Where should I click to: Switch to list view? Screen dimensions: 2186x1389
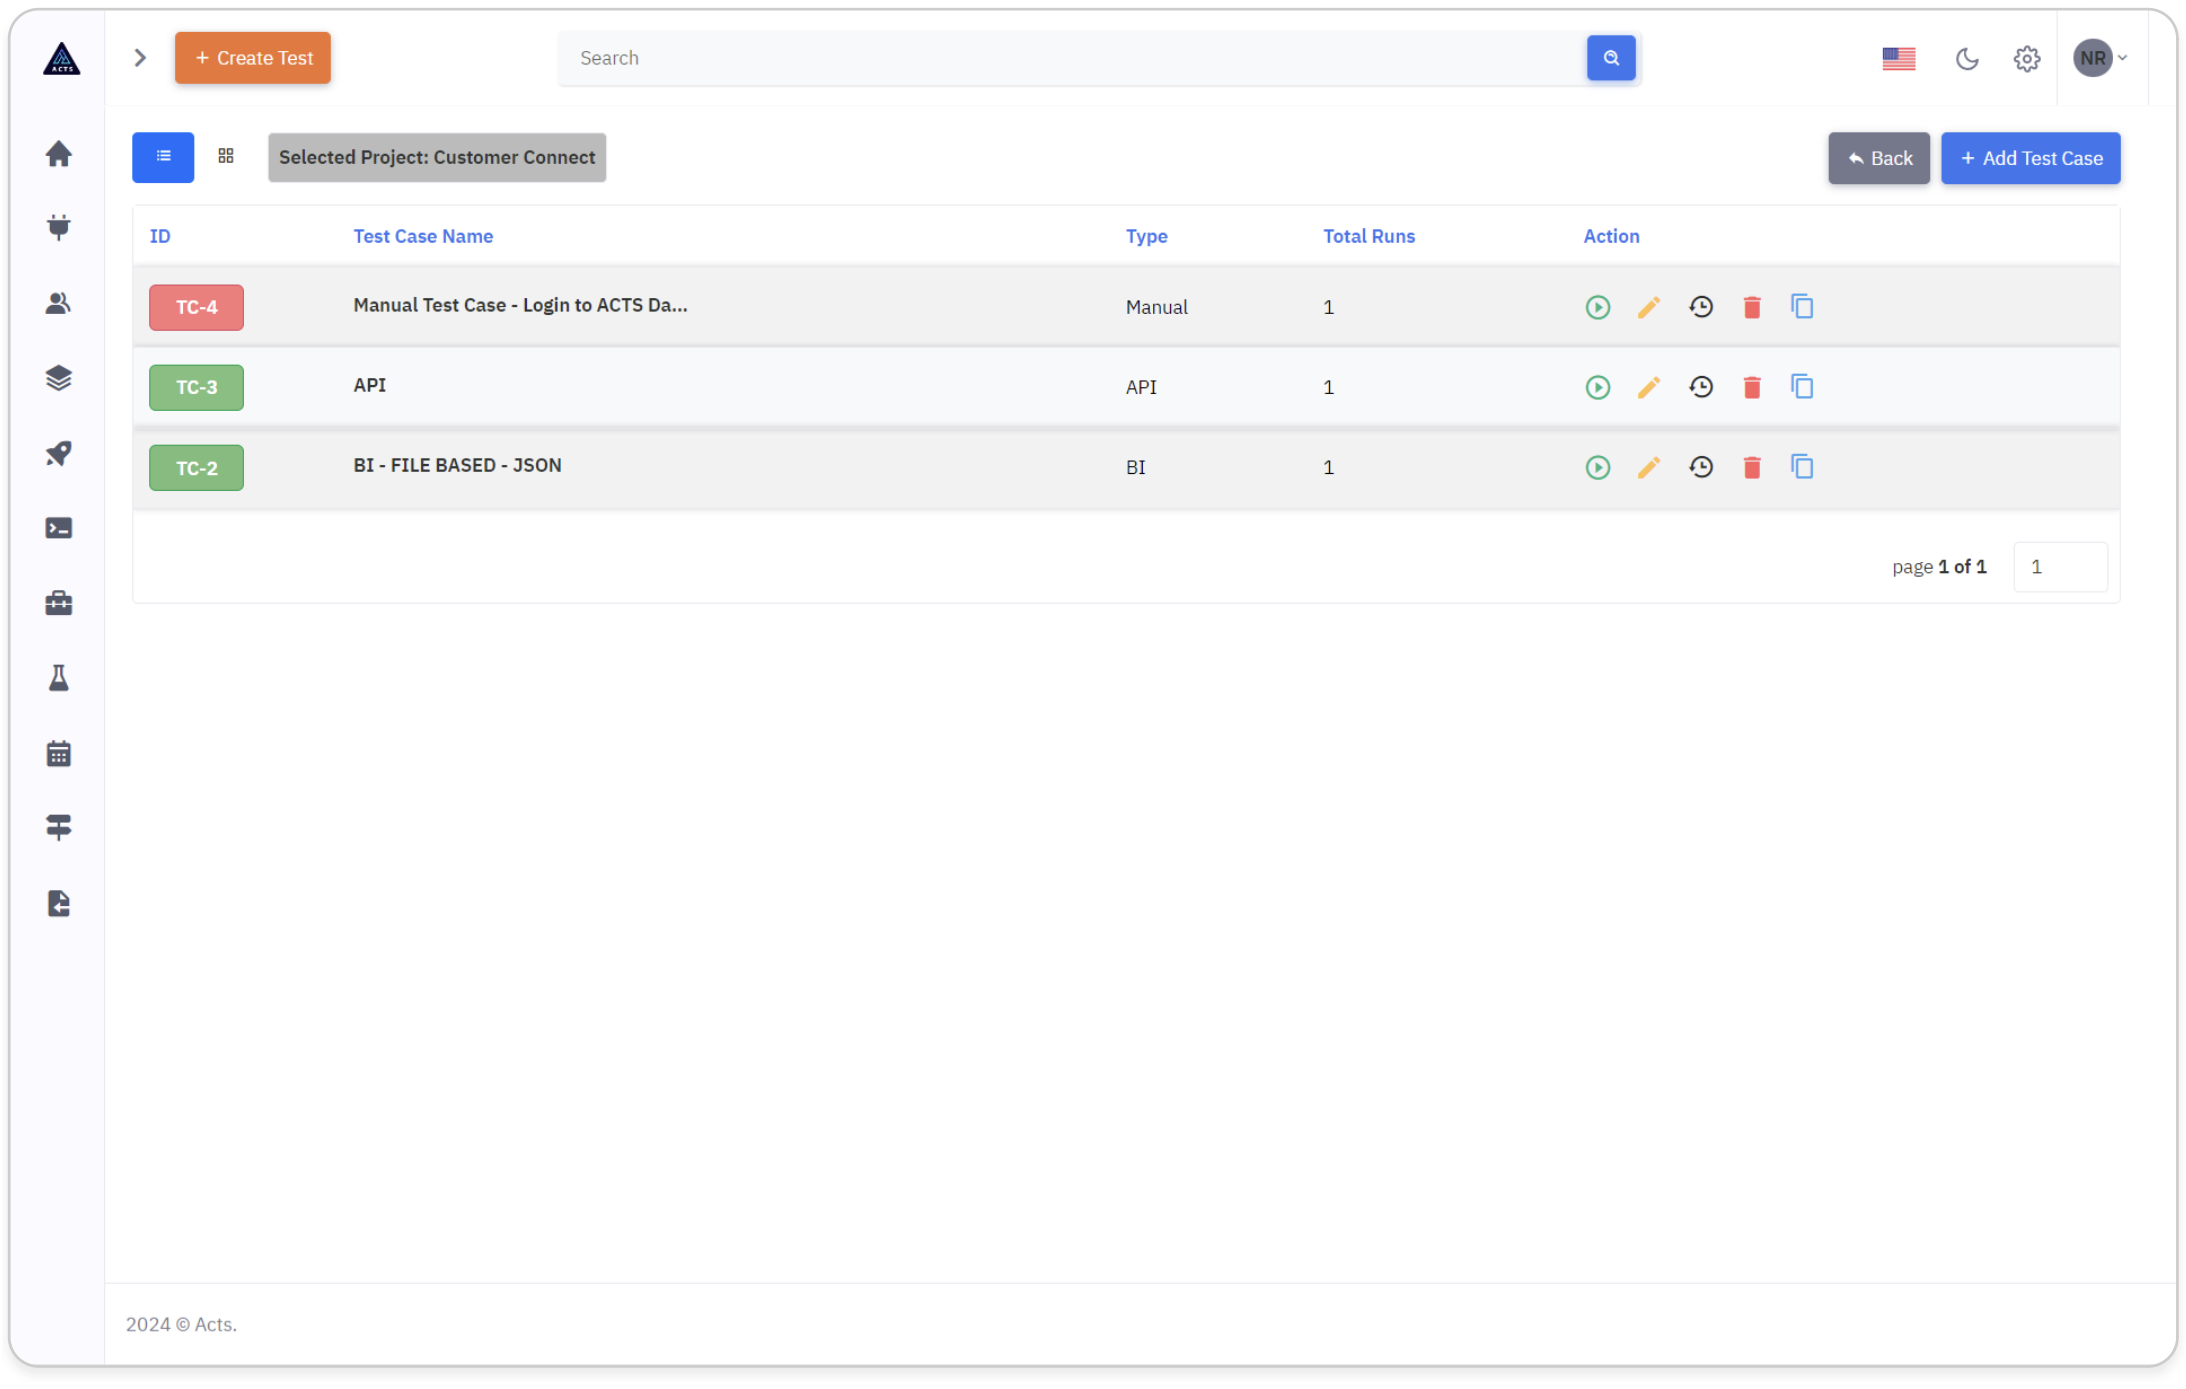pyautogui.click(x=163, y=157)
